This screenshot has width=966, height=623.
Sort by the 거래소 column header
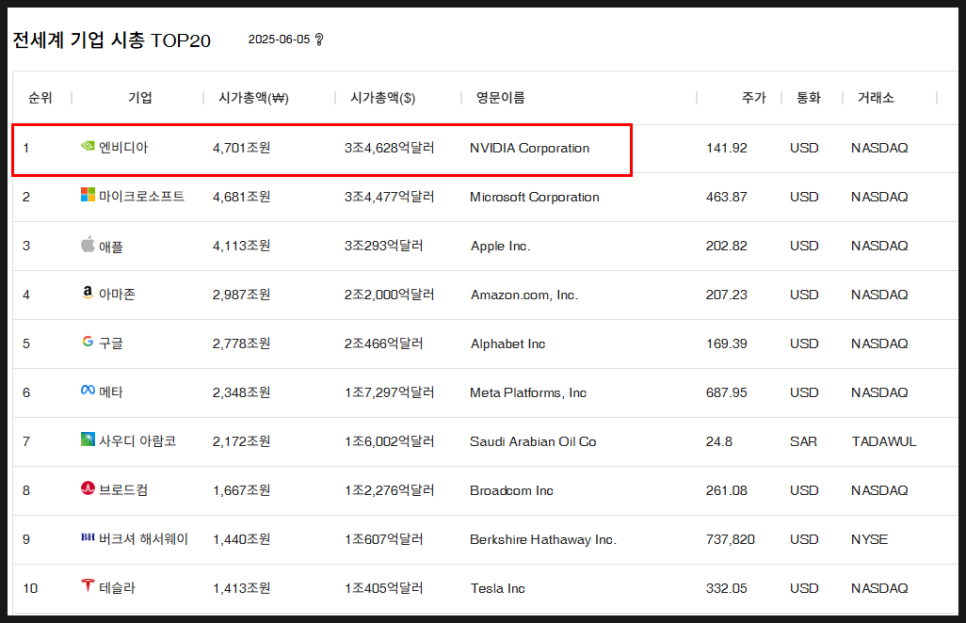click(875, 98)
